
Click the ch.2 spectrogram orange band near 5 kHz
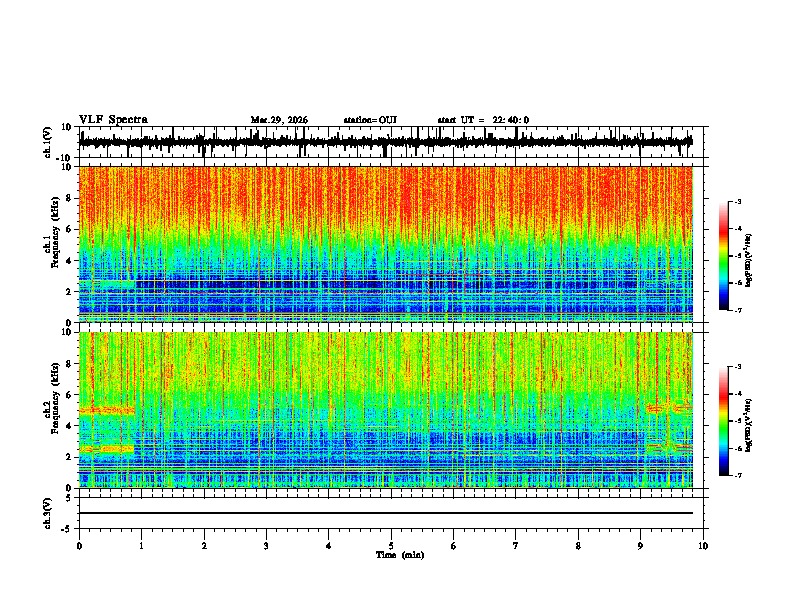click(107, 411)
